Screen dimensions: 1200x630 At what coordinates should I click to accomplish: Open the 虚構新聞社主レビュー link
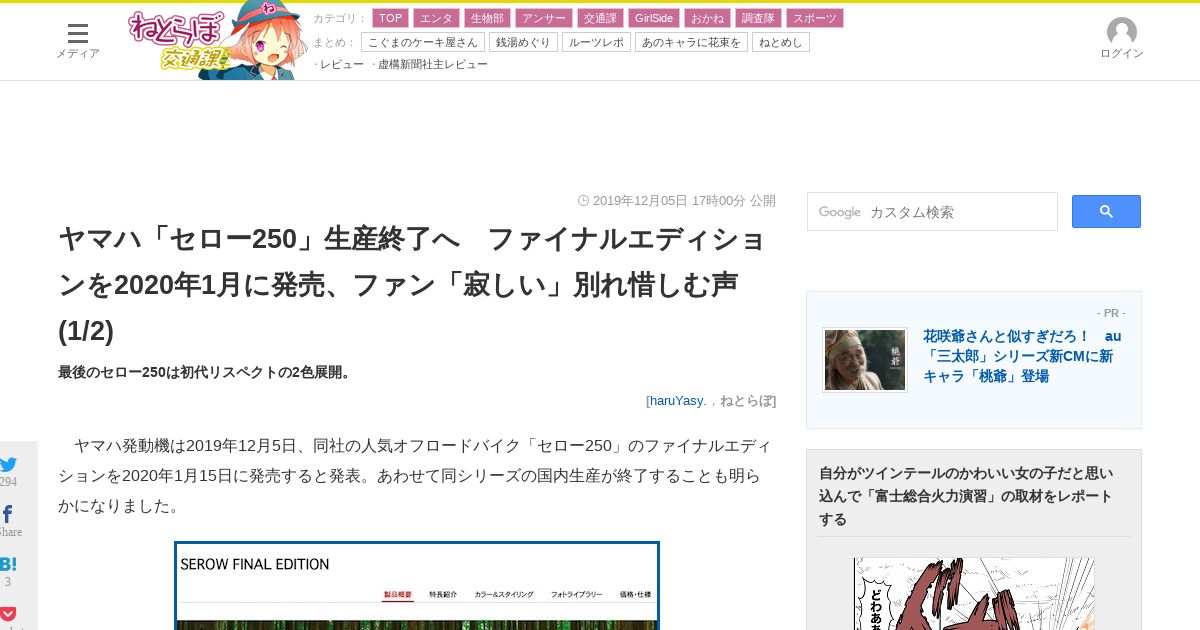click(x=433, y=64)
